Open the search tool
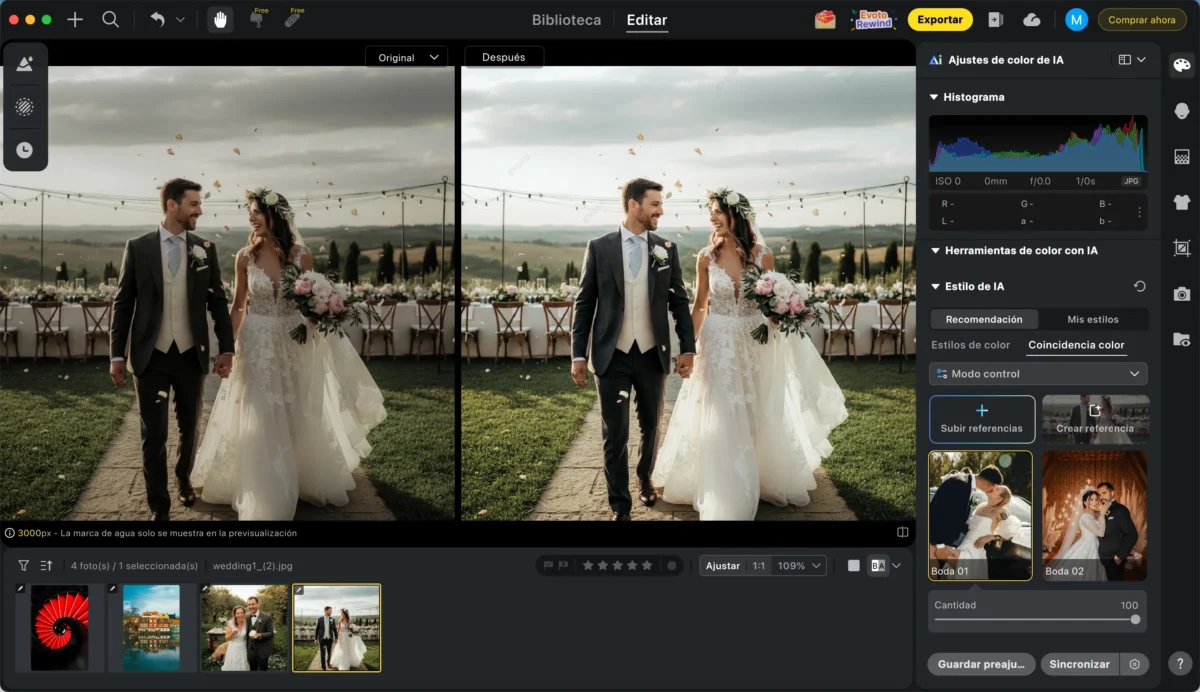 (x=111, y=18)
